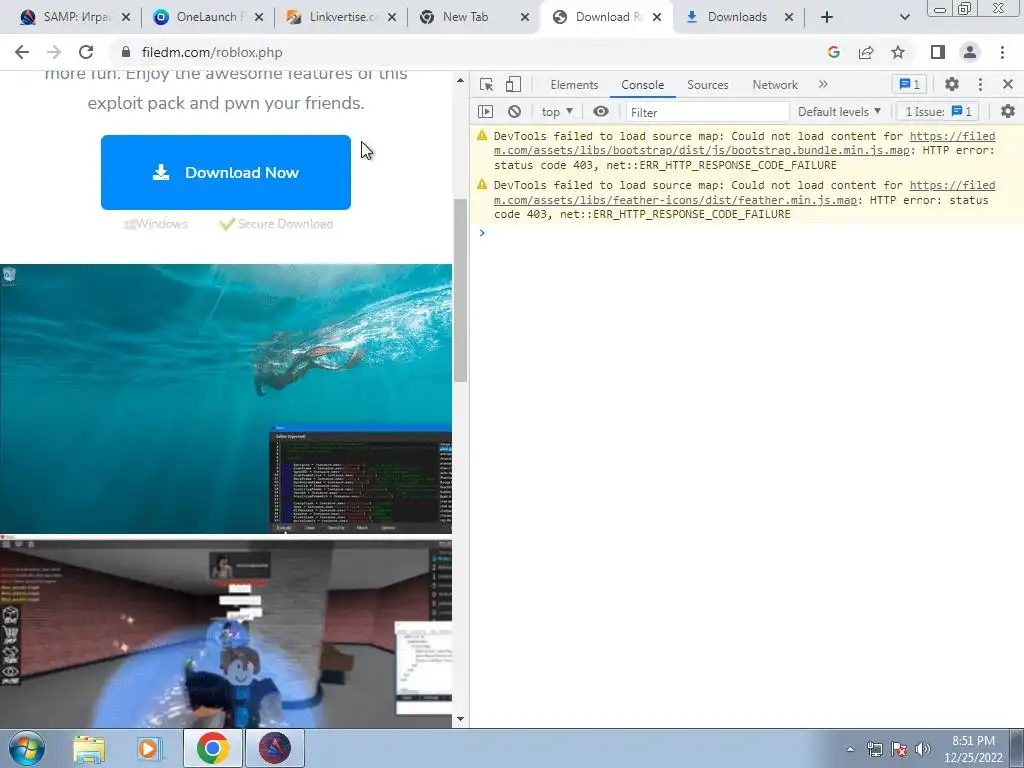
Task: Create a live expression with eye icon
Action: click(x=601, y=112)
